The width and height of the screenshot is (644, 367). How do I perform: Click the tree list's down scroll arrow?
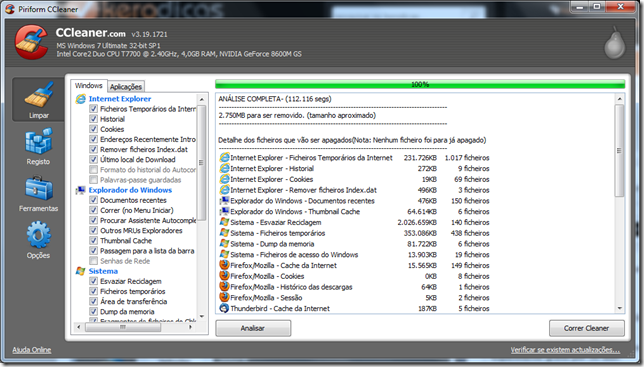(x=202, y=317)
